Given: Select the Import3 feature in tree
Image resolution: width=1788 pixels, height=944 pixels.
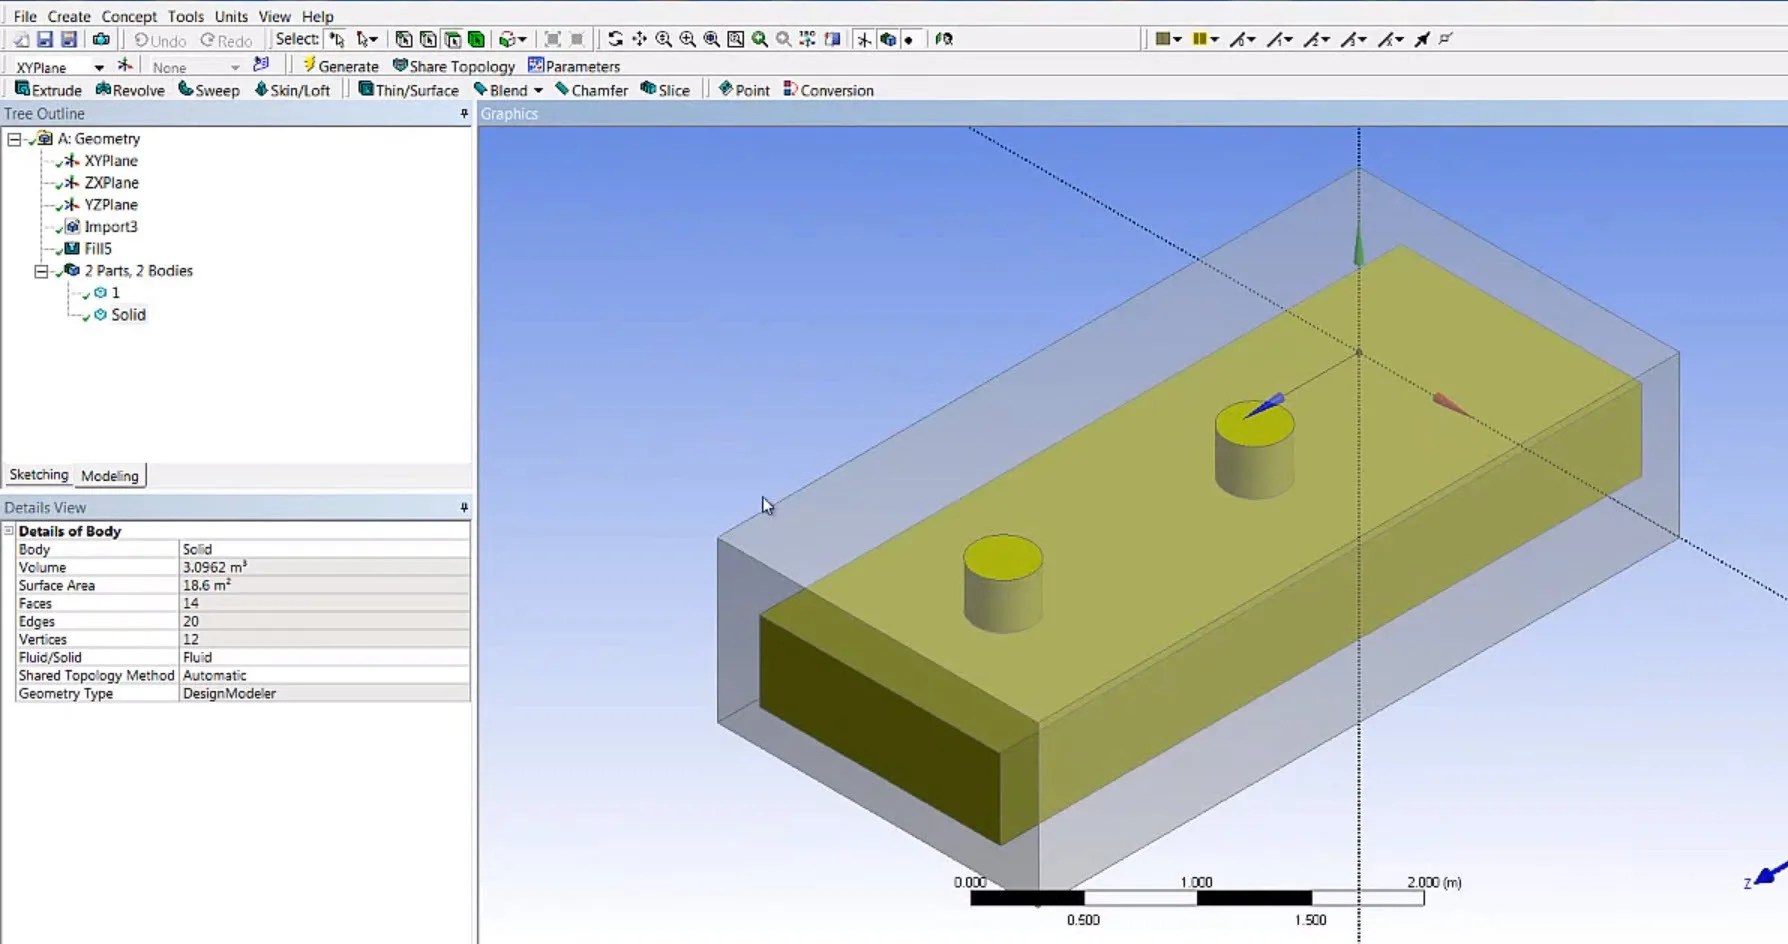Looking at the screenshot, I should tap(111, 227).
